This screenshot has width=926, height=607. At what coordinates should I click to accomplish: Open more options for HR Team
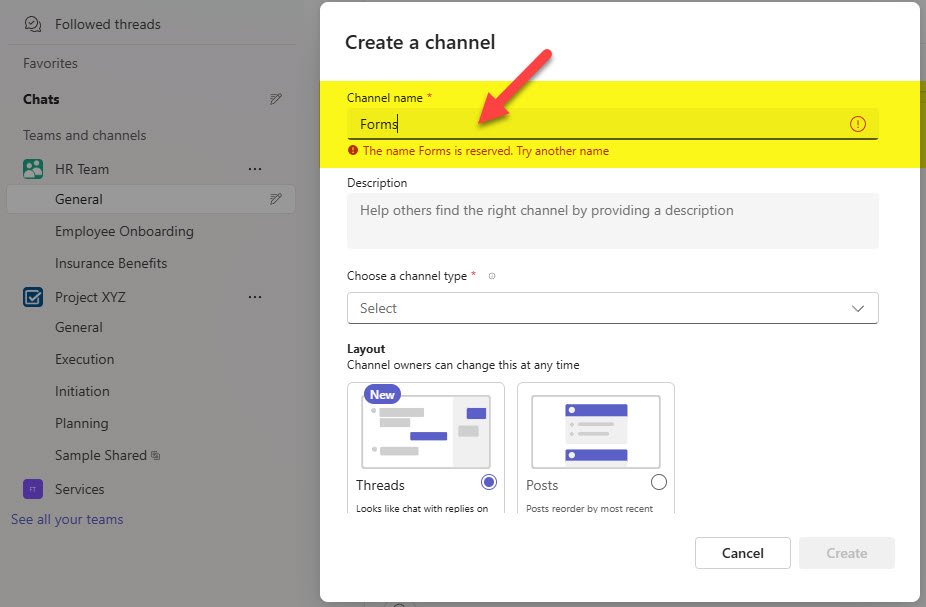(x=255, y=169)
